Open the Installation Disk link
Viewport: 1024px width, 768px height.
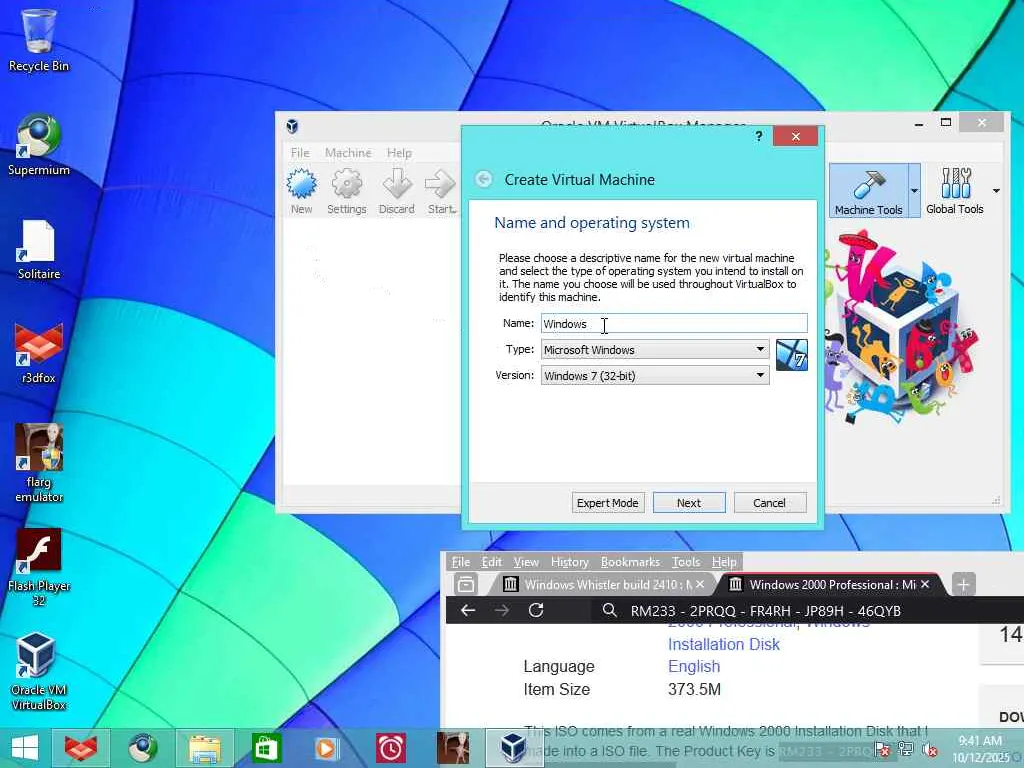[x=724, y=644]
